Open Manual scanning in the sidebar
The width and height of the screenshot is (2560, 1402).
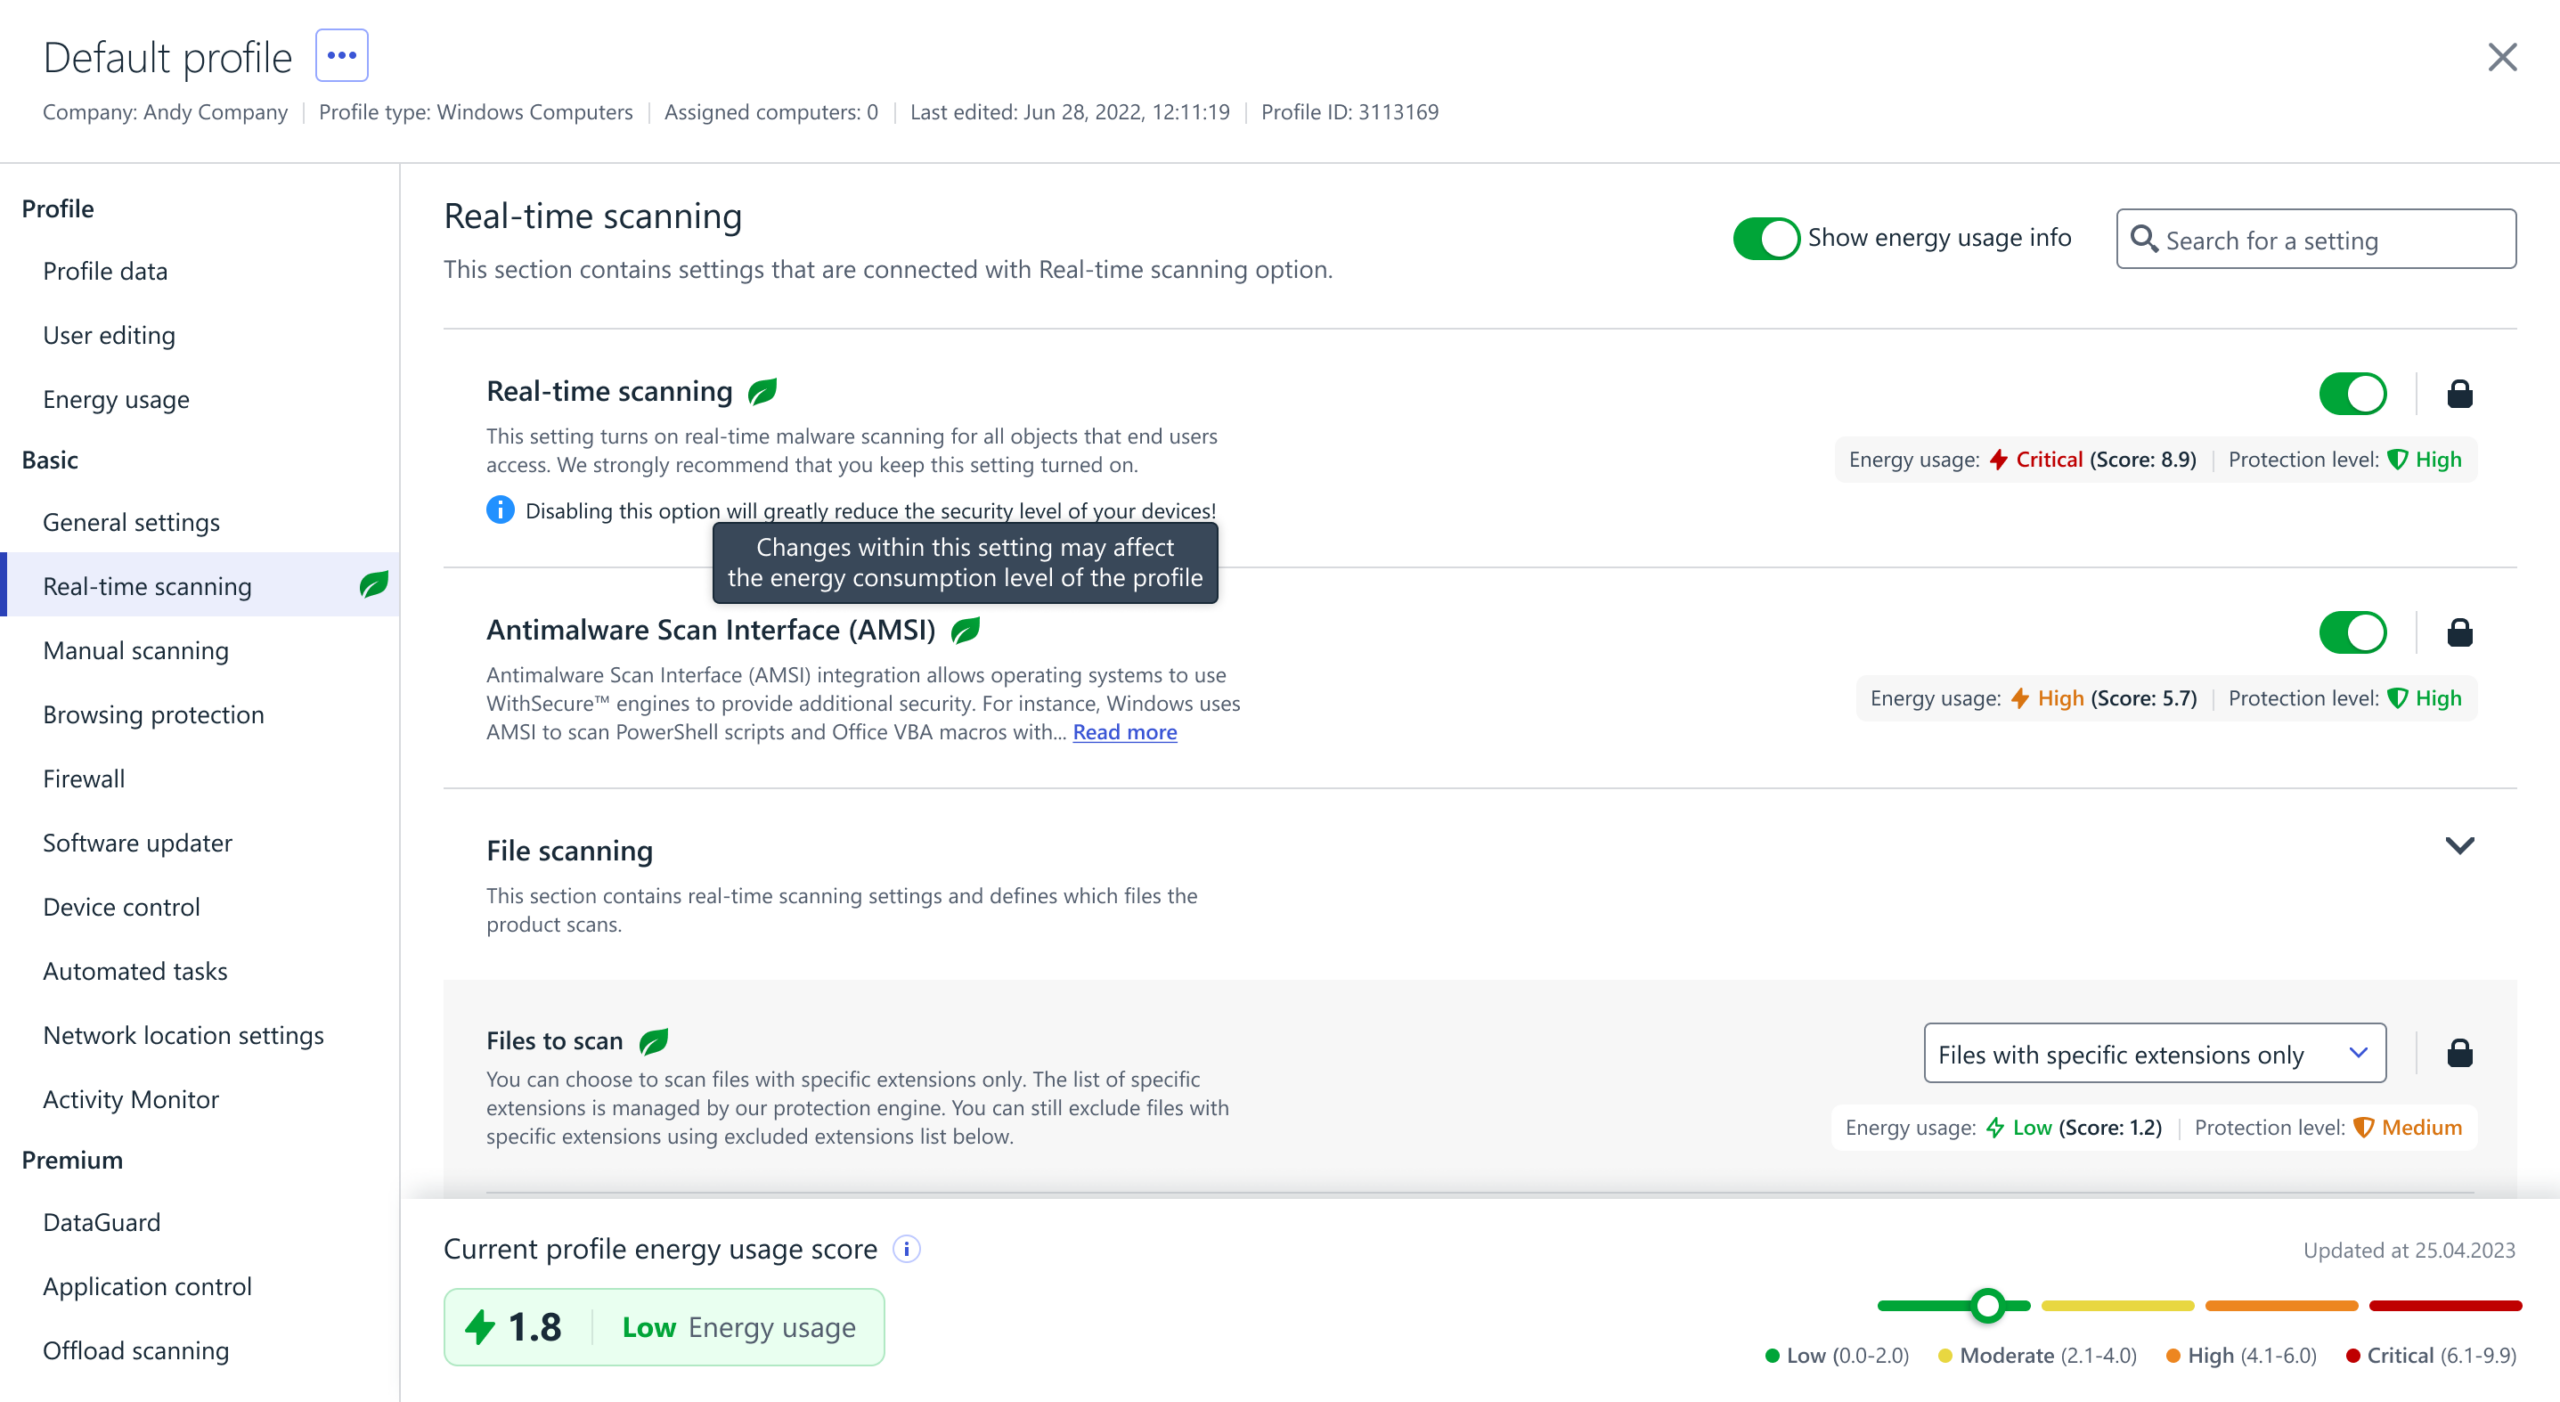click(136, 651)
